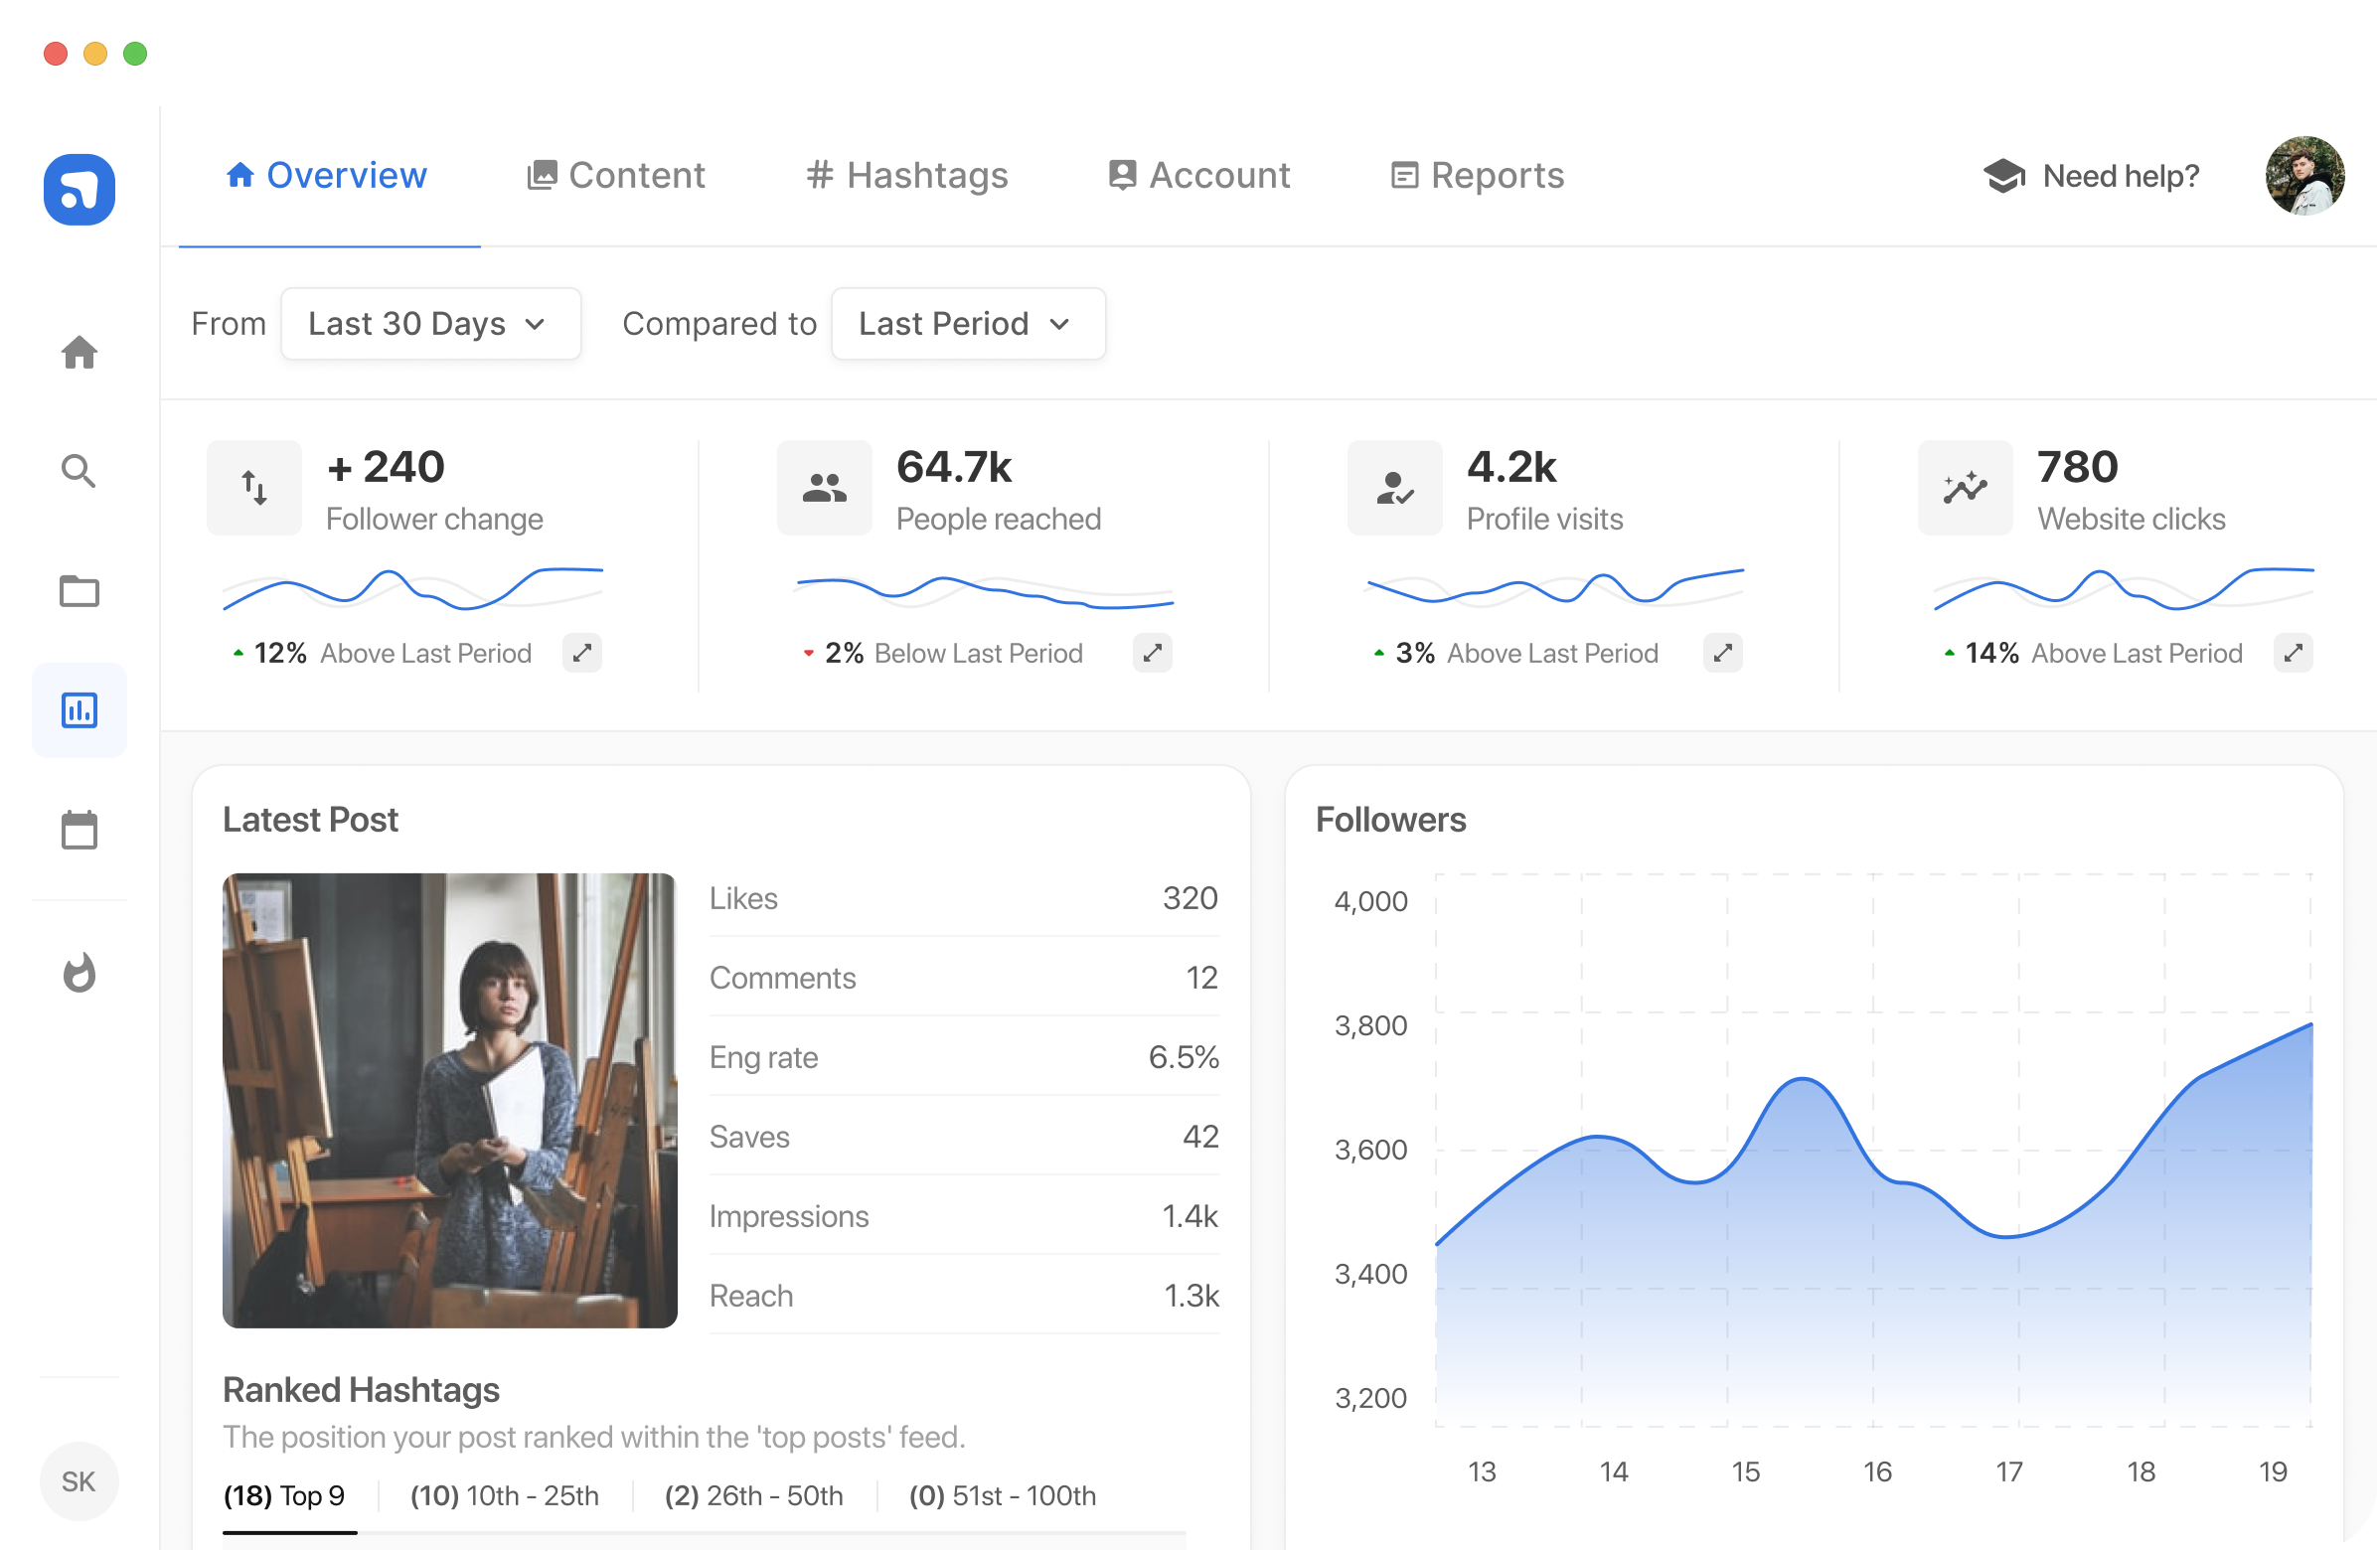Click the Followers chart heading
2380x1550 pixels.
(1392, 820)
